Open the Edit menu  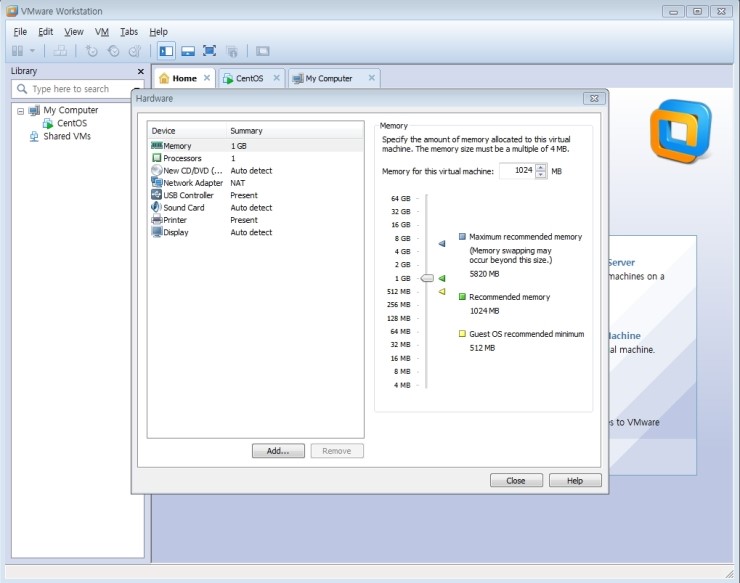click(x=45, y=32)
